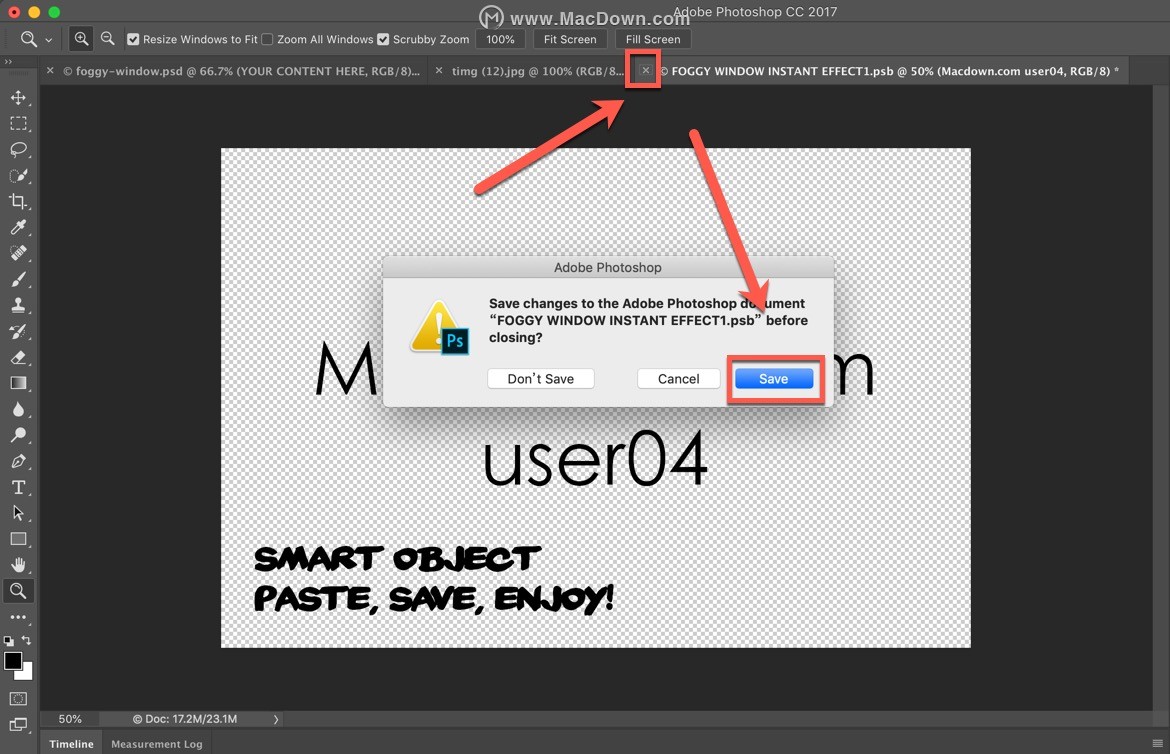1170x754 pixels.
Task: Select the Clone Stamp tool
Action: (x=18, y=305)
